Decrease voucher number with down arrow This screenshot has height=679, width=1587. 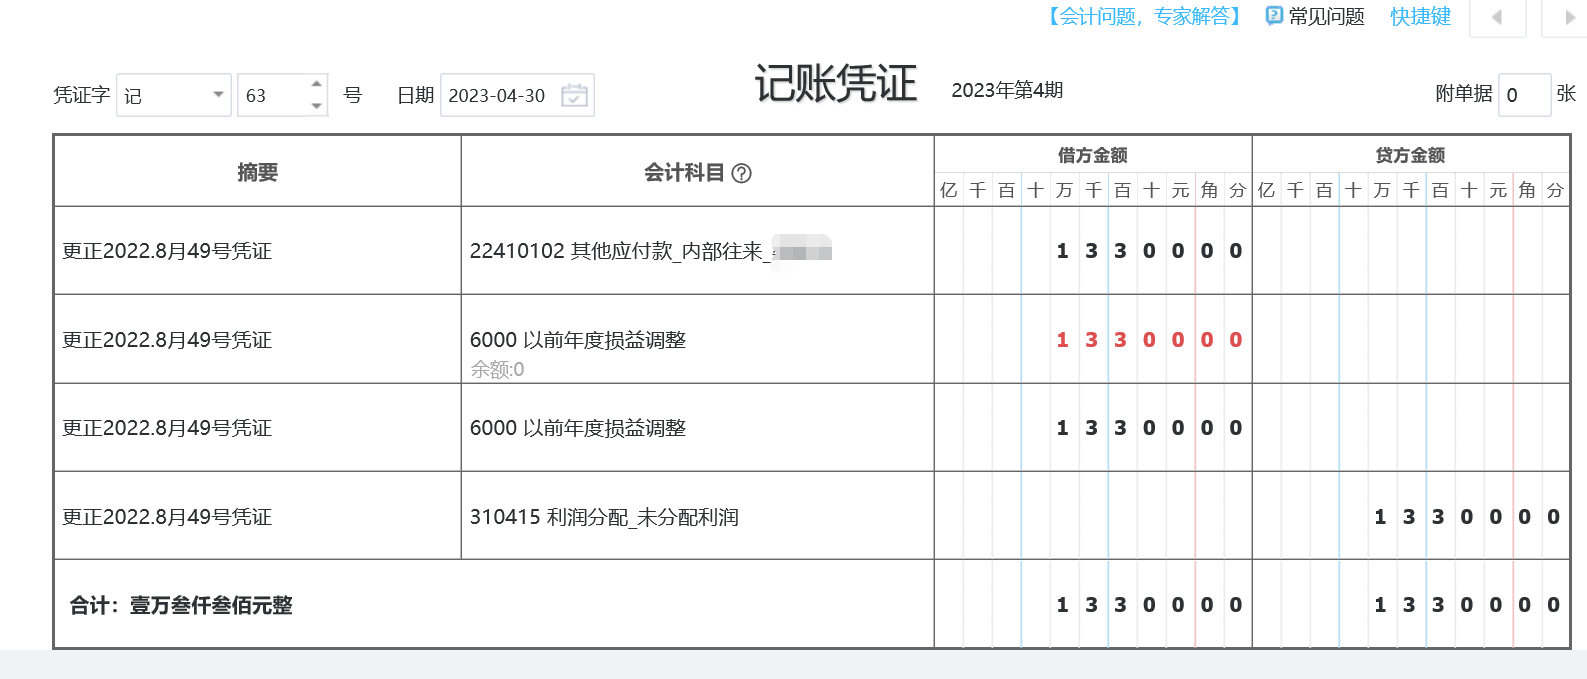point(317,106)
